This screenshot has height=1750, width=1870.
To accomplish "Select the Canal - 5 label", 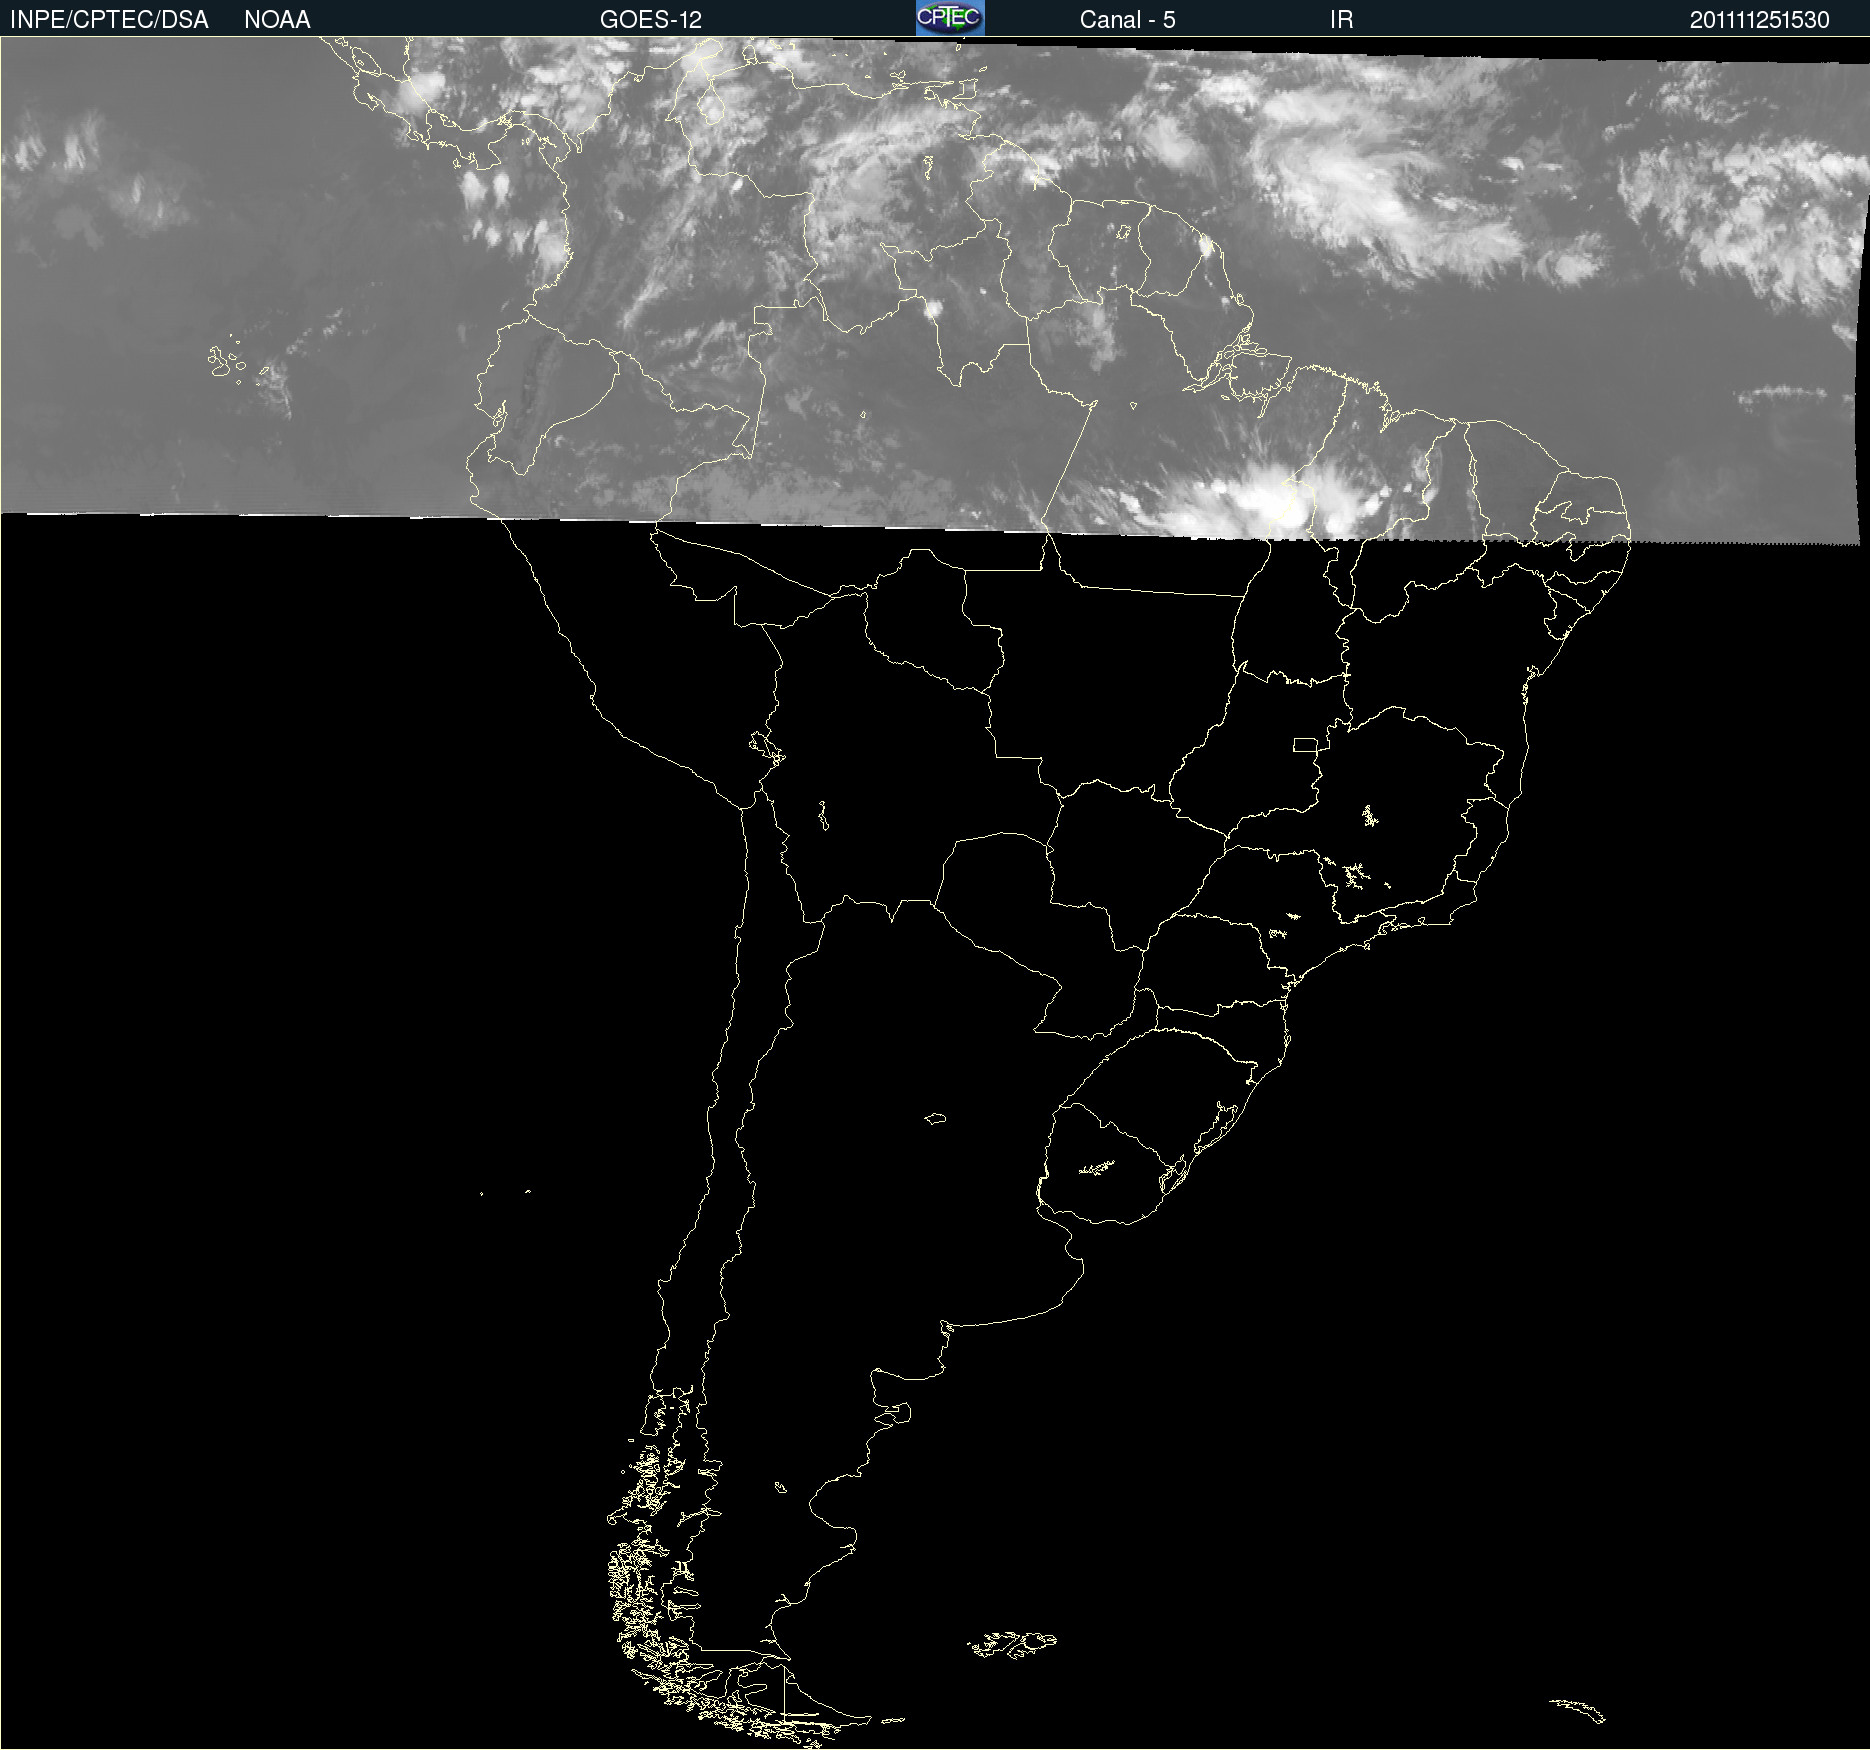I will (x=1127, y=20).
